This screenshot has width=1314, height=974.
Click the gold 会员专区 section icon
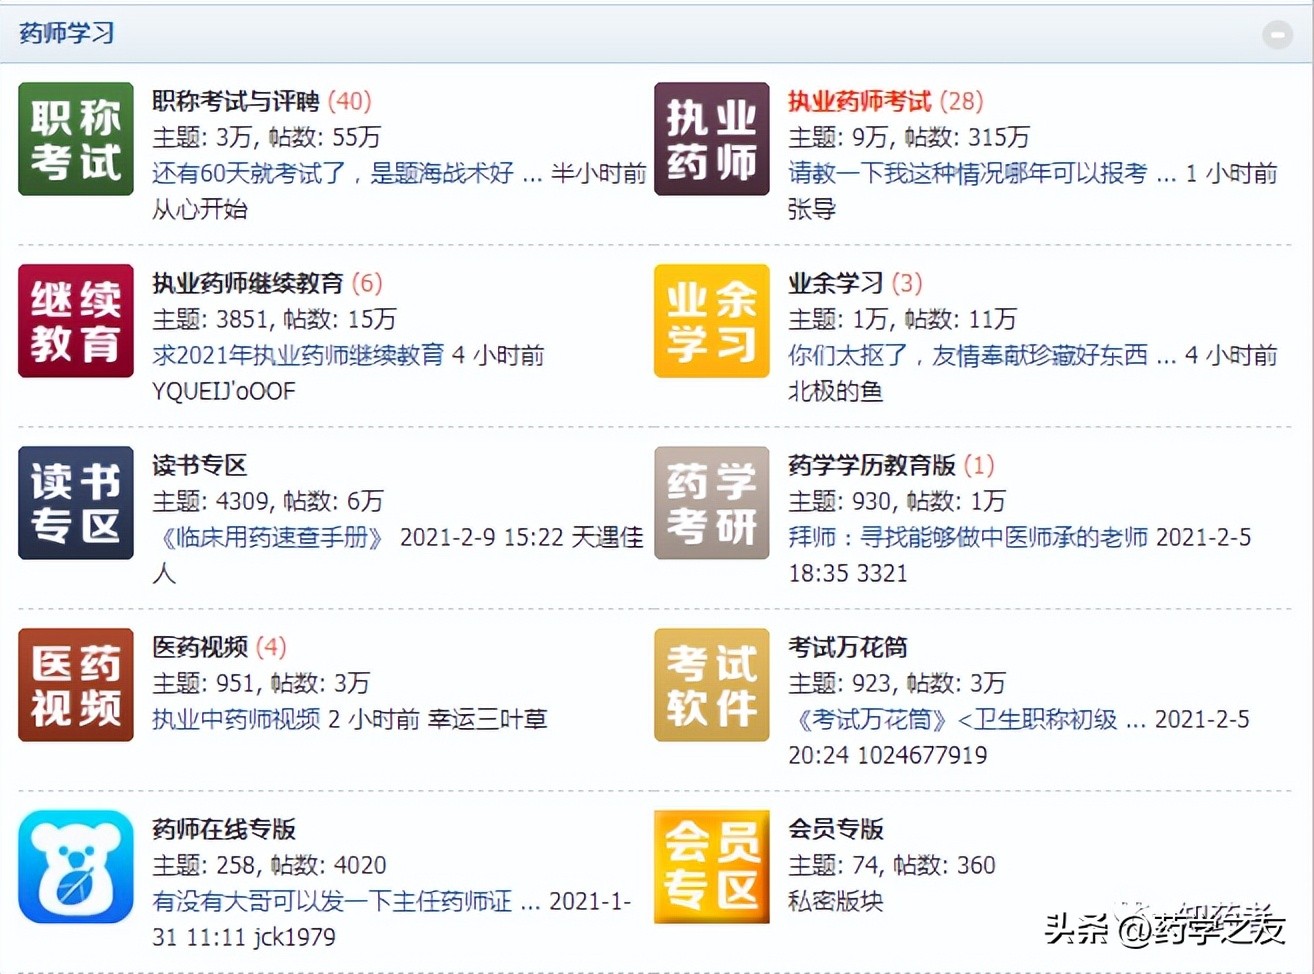click(x=711, y=866)
